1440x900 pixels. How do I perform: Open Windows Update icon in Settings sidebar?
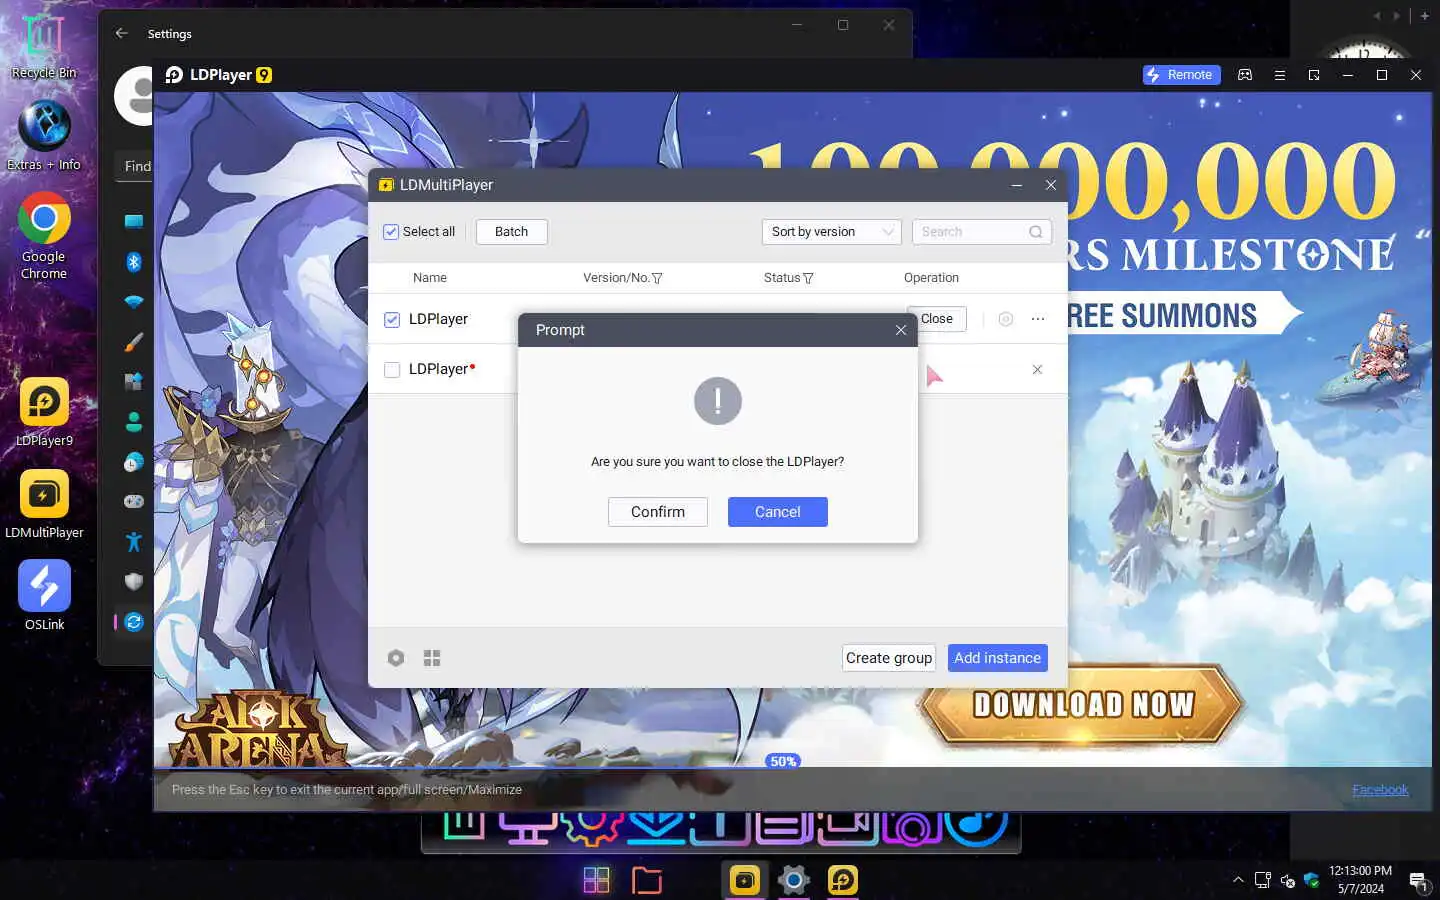pyautogui.click(x=134, y=622)
